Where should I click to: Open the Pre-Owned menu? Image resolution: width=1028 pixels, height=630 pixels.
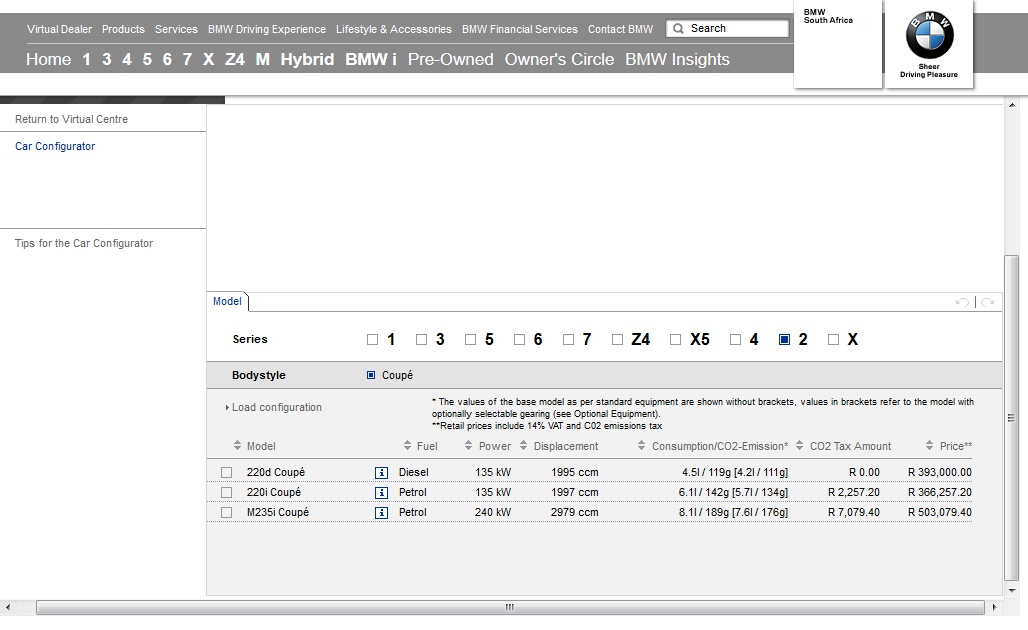(x=450, y=59)
